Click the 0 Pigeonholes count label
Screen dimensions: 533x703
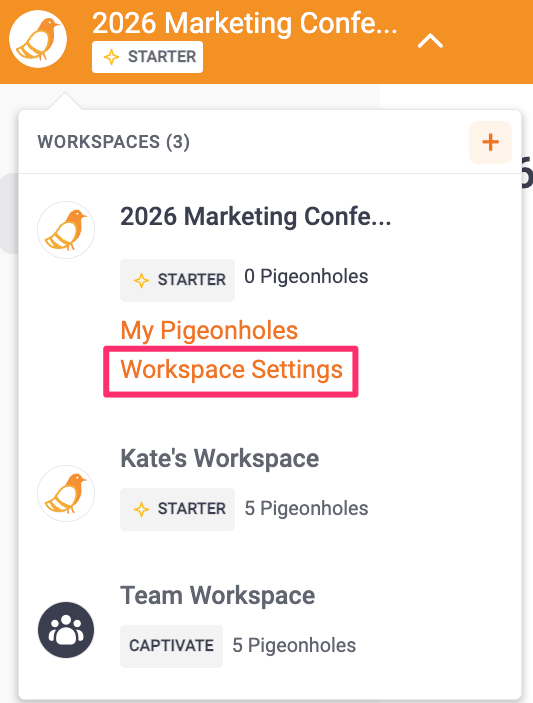306,277
